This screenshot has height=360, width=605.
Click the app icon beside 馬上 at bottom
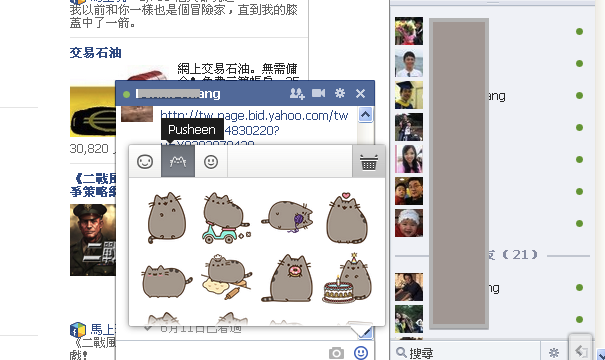[x=78, y=330]
